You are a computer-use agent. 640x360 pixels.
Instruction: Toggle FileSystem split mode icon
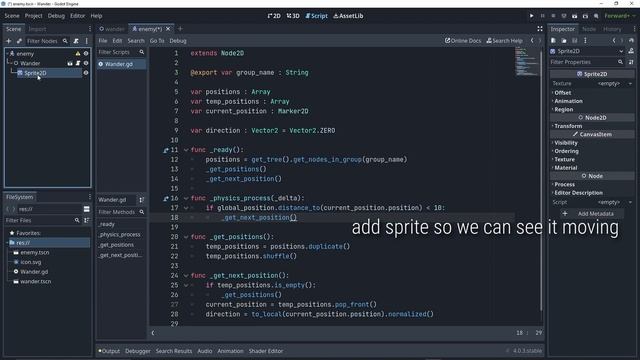coord(87,209)
